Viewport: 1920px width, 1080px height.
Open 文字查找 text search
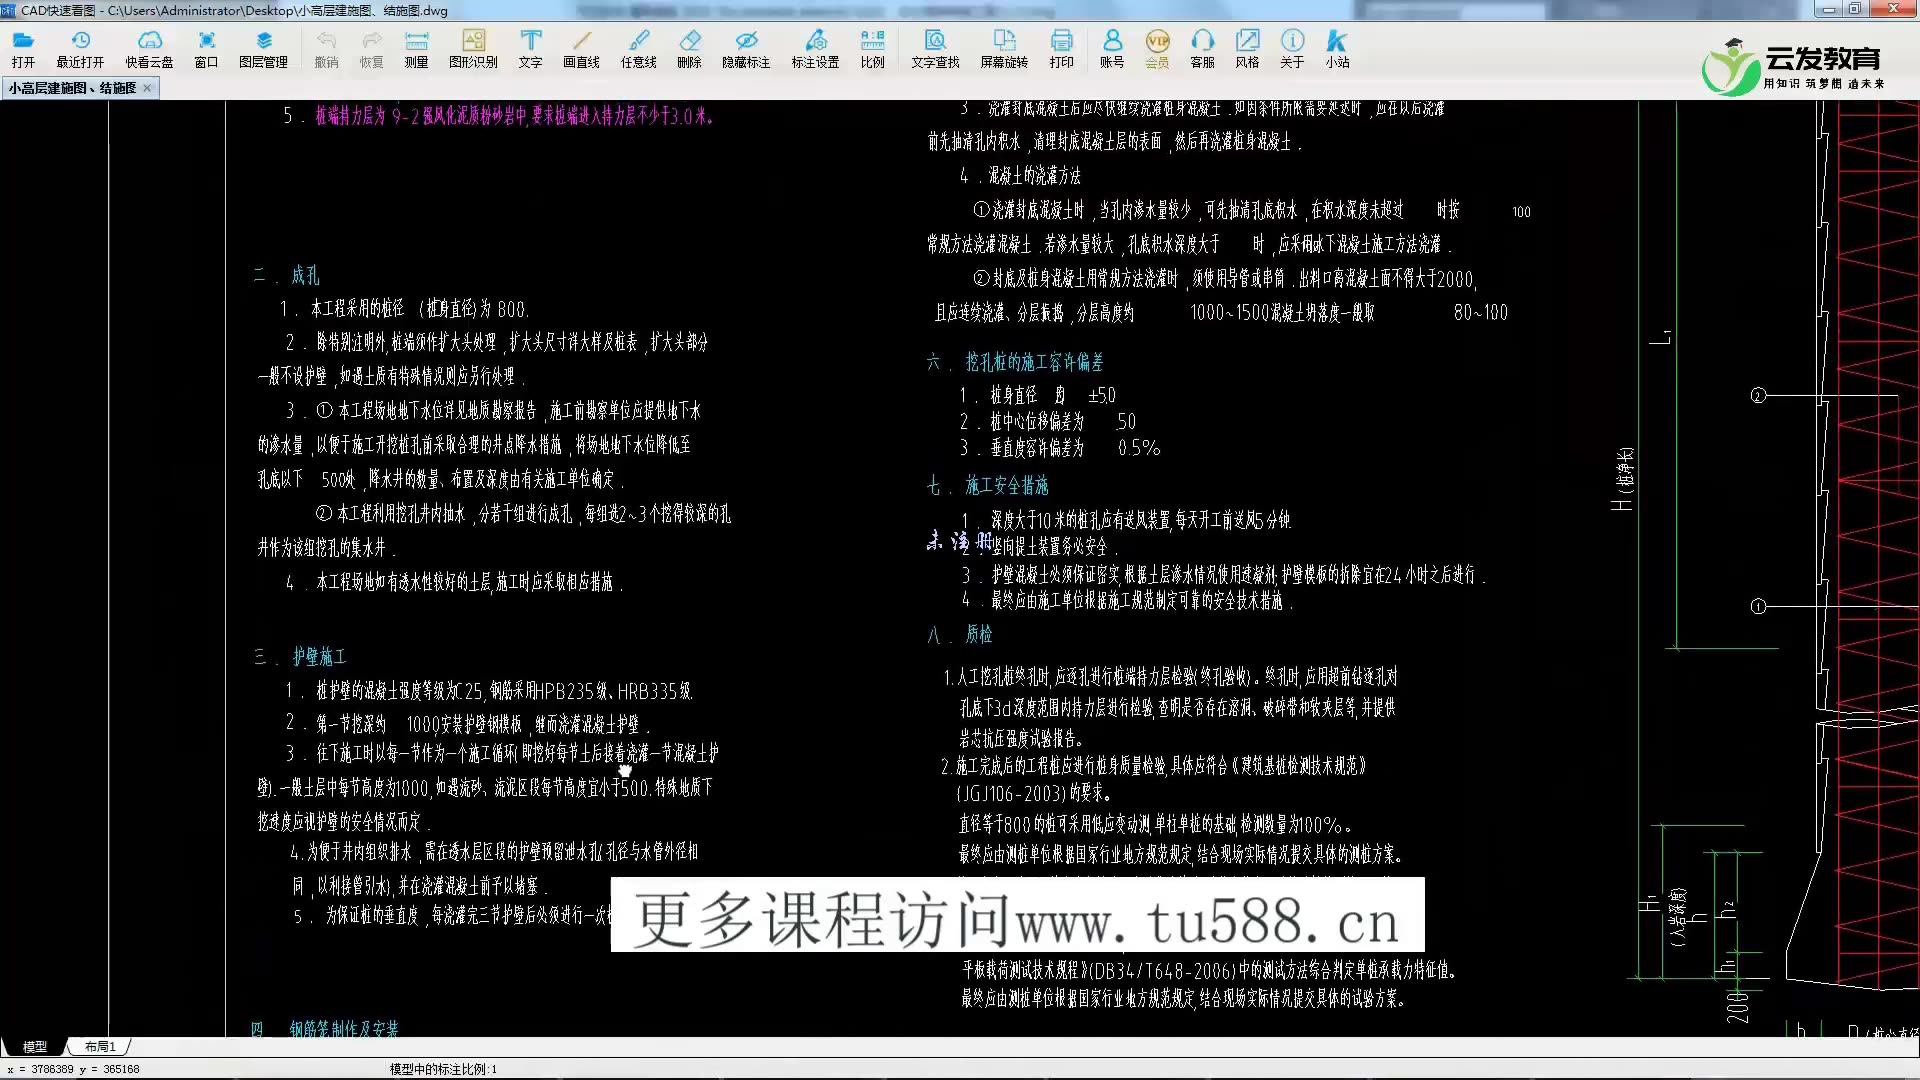(935, 47)
